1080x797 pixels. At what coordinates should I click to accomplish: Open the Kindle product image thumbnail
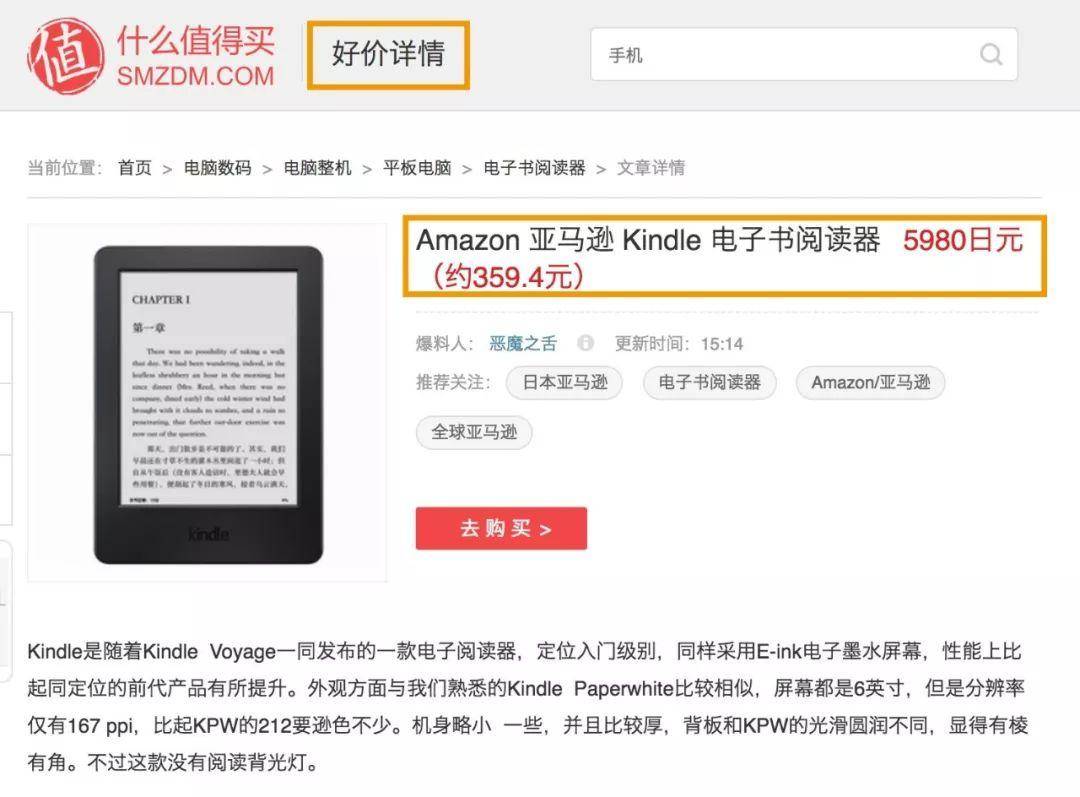207,403
